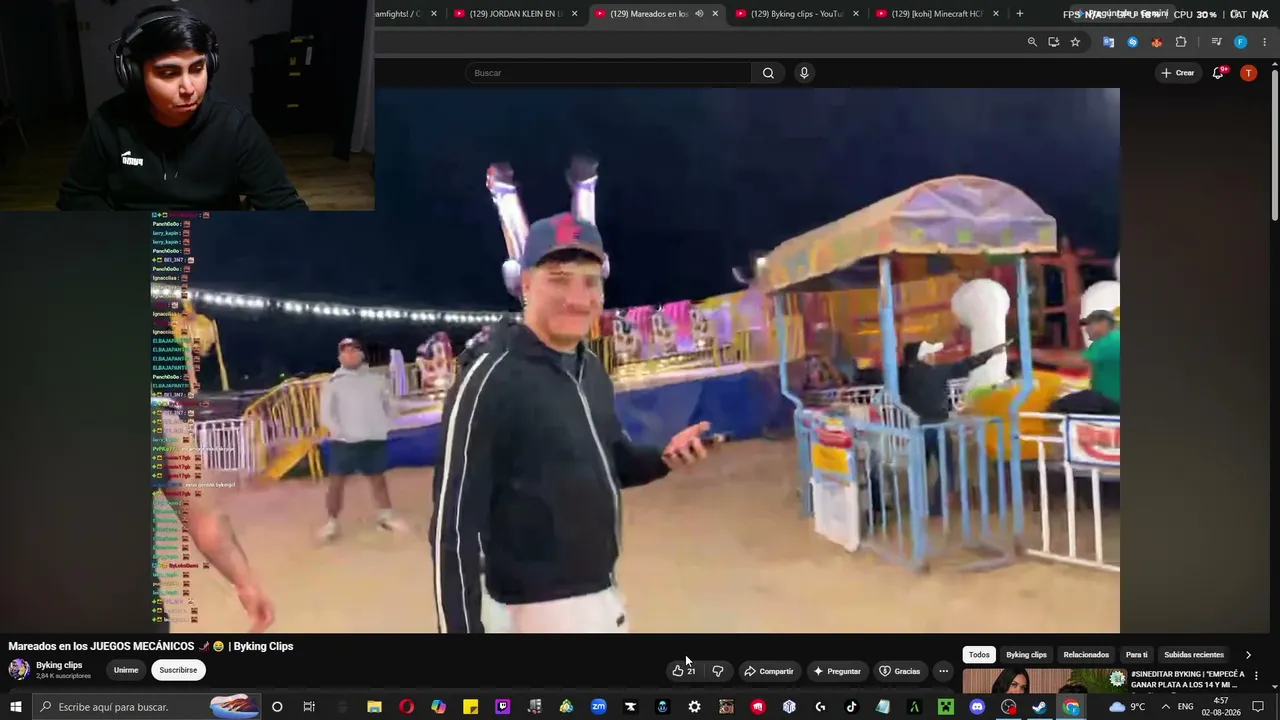Open the YouTube account avatar menu
Screen dimensions: 1280x720
[1248, 73]
